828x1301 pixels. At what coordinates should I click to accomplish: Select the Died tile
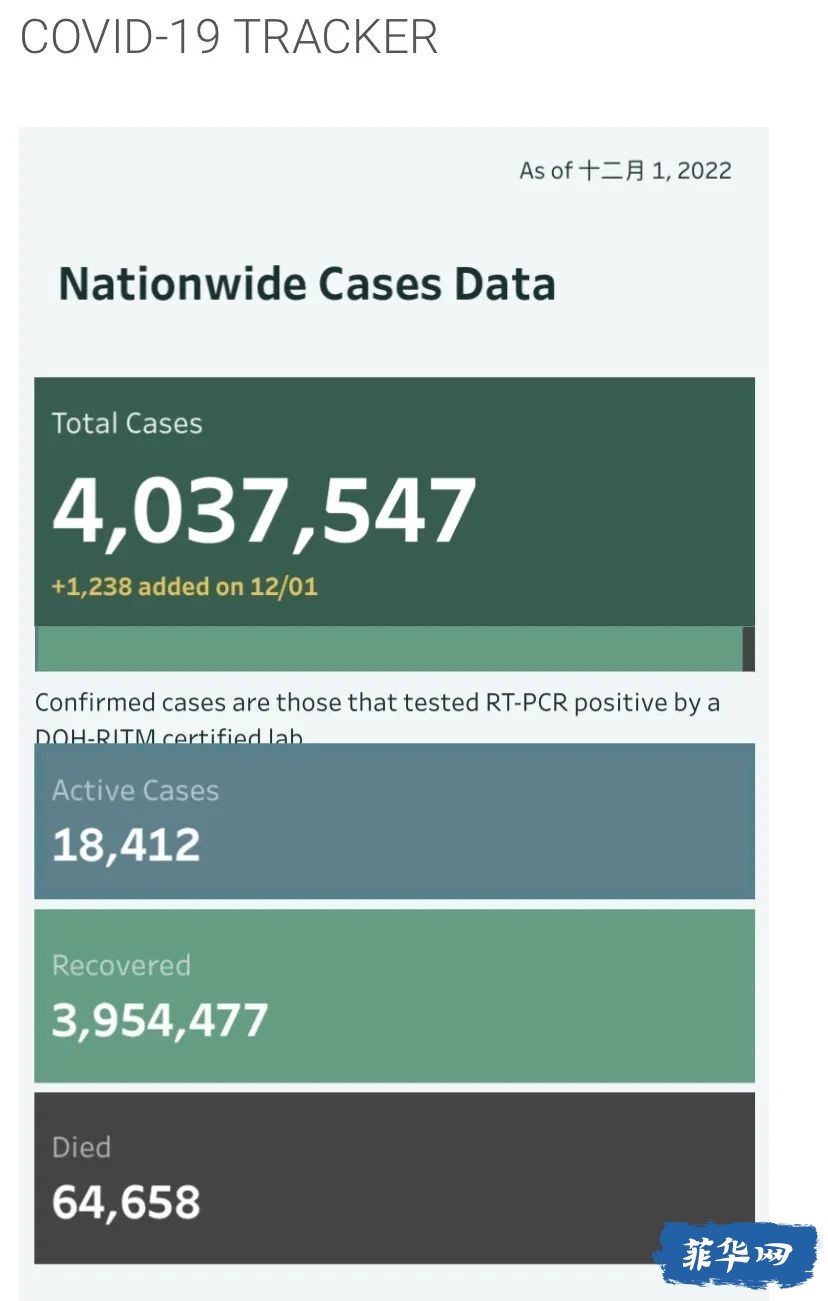tap(394, 1178)
